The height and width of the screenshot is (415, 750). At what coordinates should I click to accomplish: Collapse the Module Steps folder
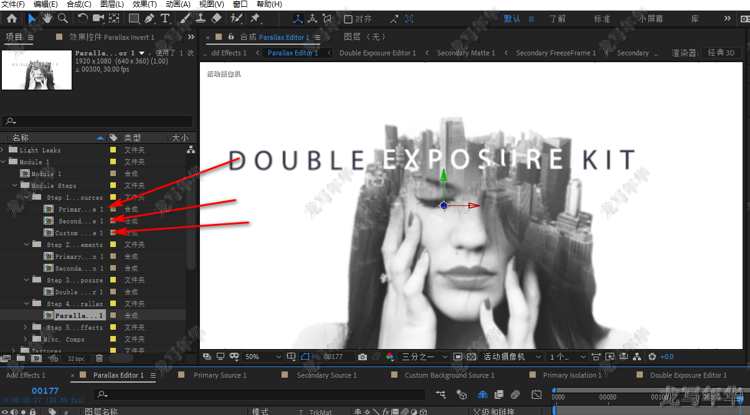[x=15, y=186]
